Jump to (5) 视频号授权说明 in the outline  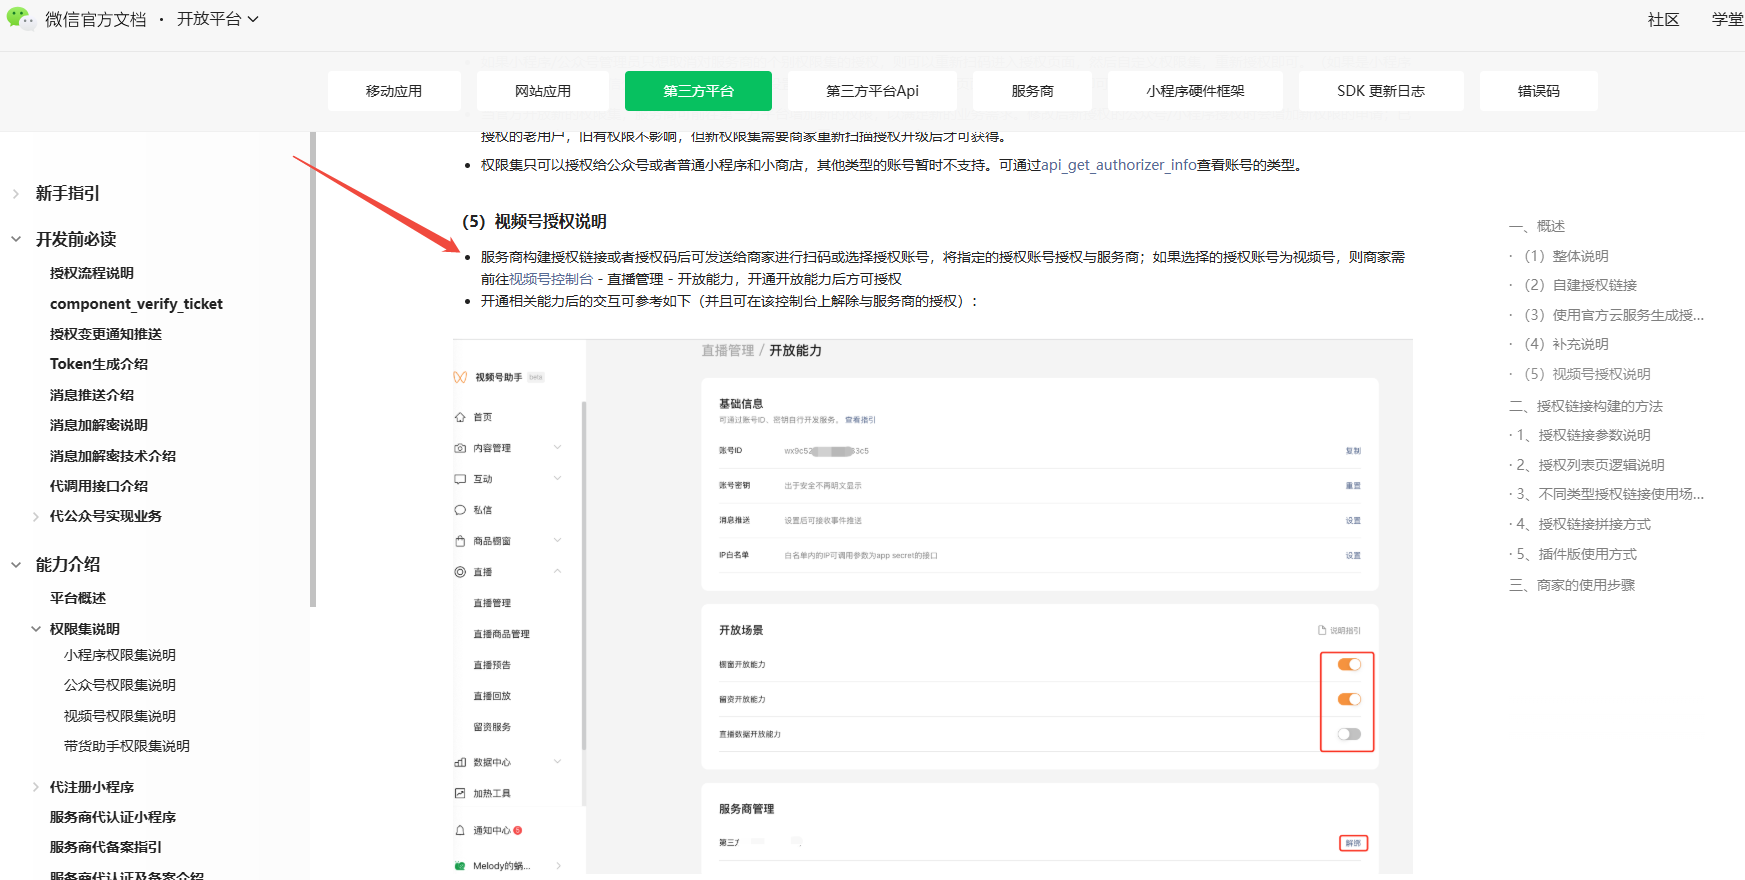click(x=1587, y=374)
